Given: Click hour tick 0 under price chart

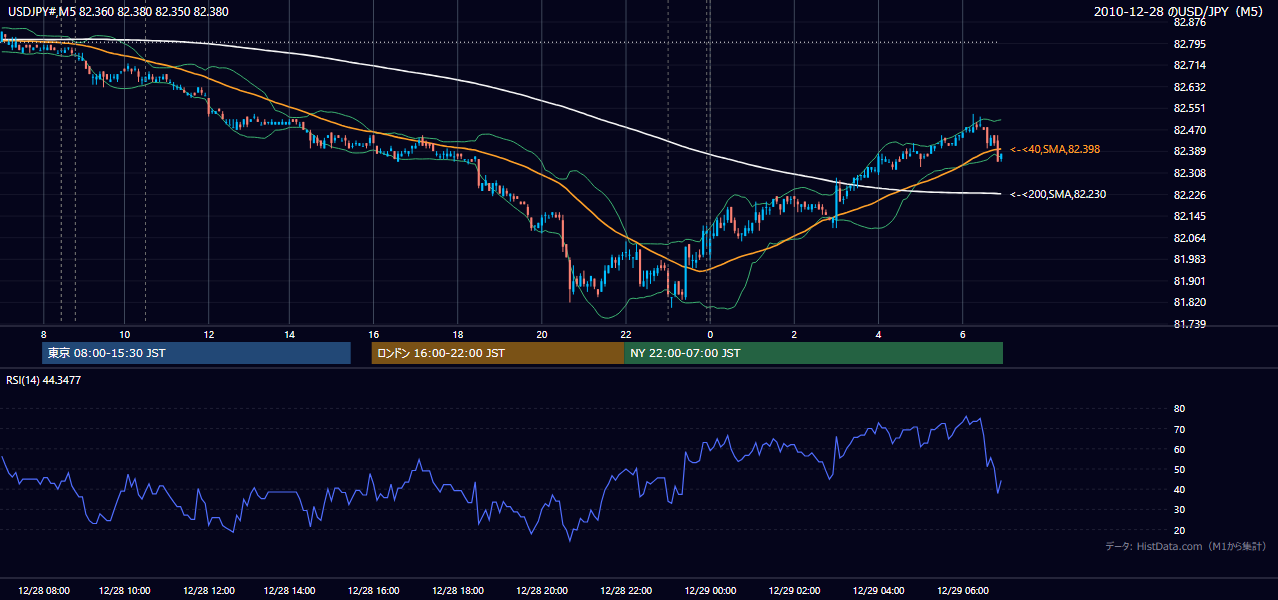Looking at the screenshot, I should 710,334.
